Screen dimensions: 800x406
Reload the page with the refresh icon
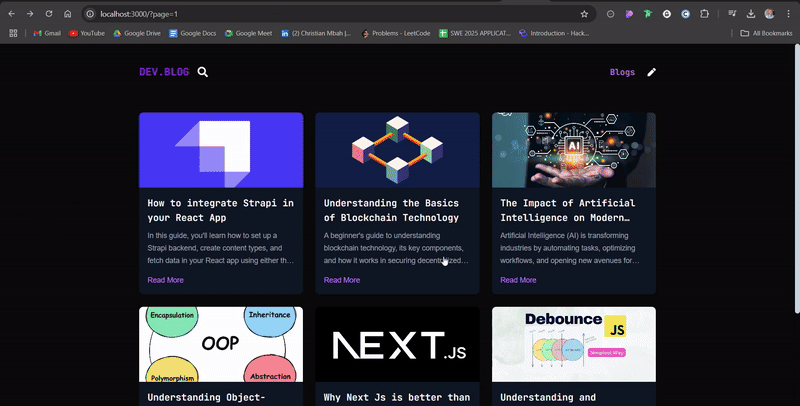click(49, 14)
